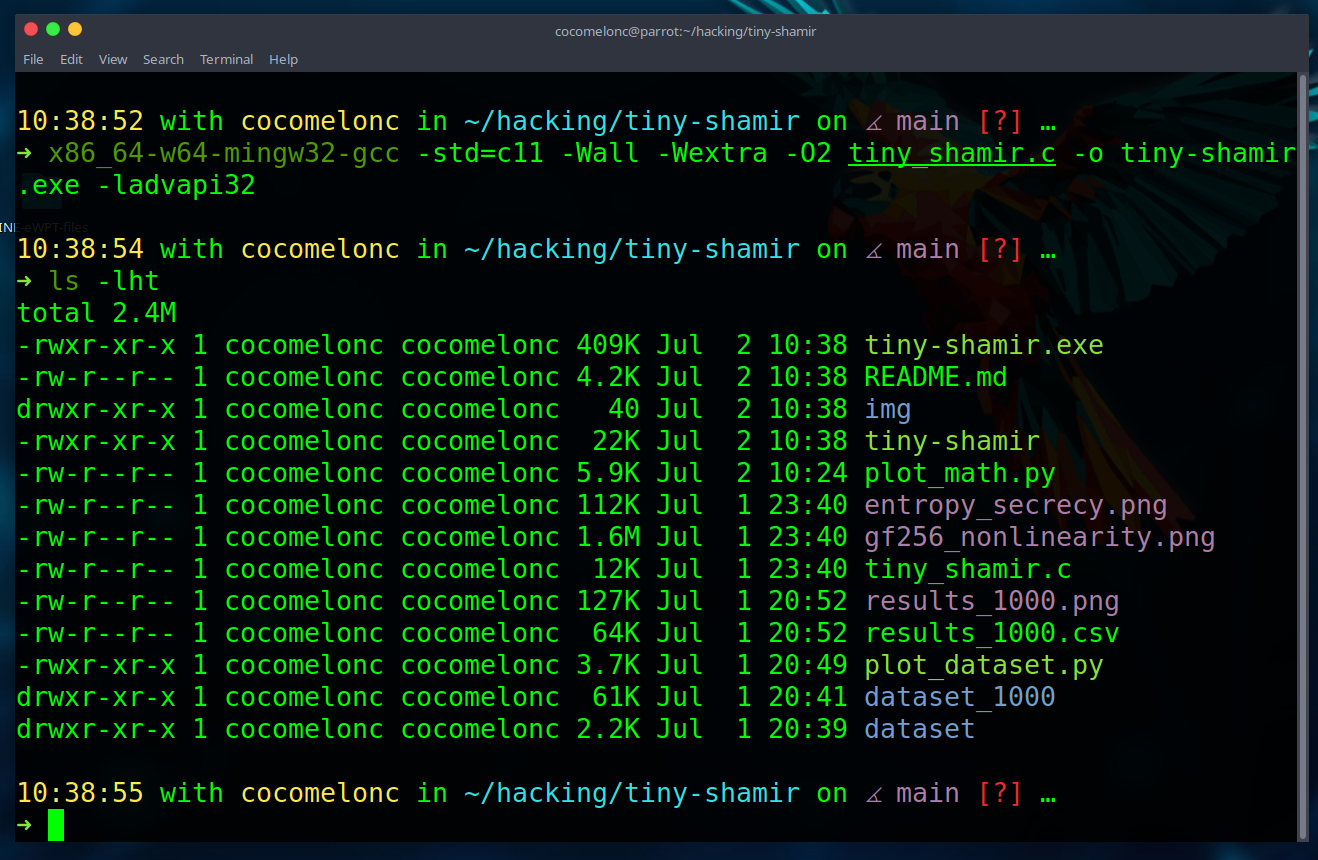
Task: Click plot_dataset.py in the listing
Action: tap(984, 665)
